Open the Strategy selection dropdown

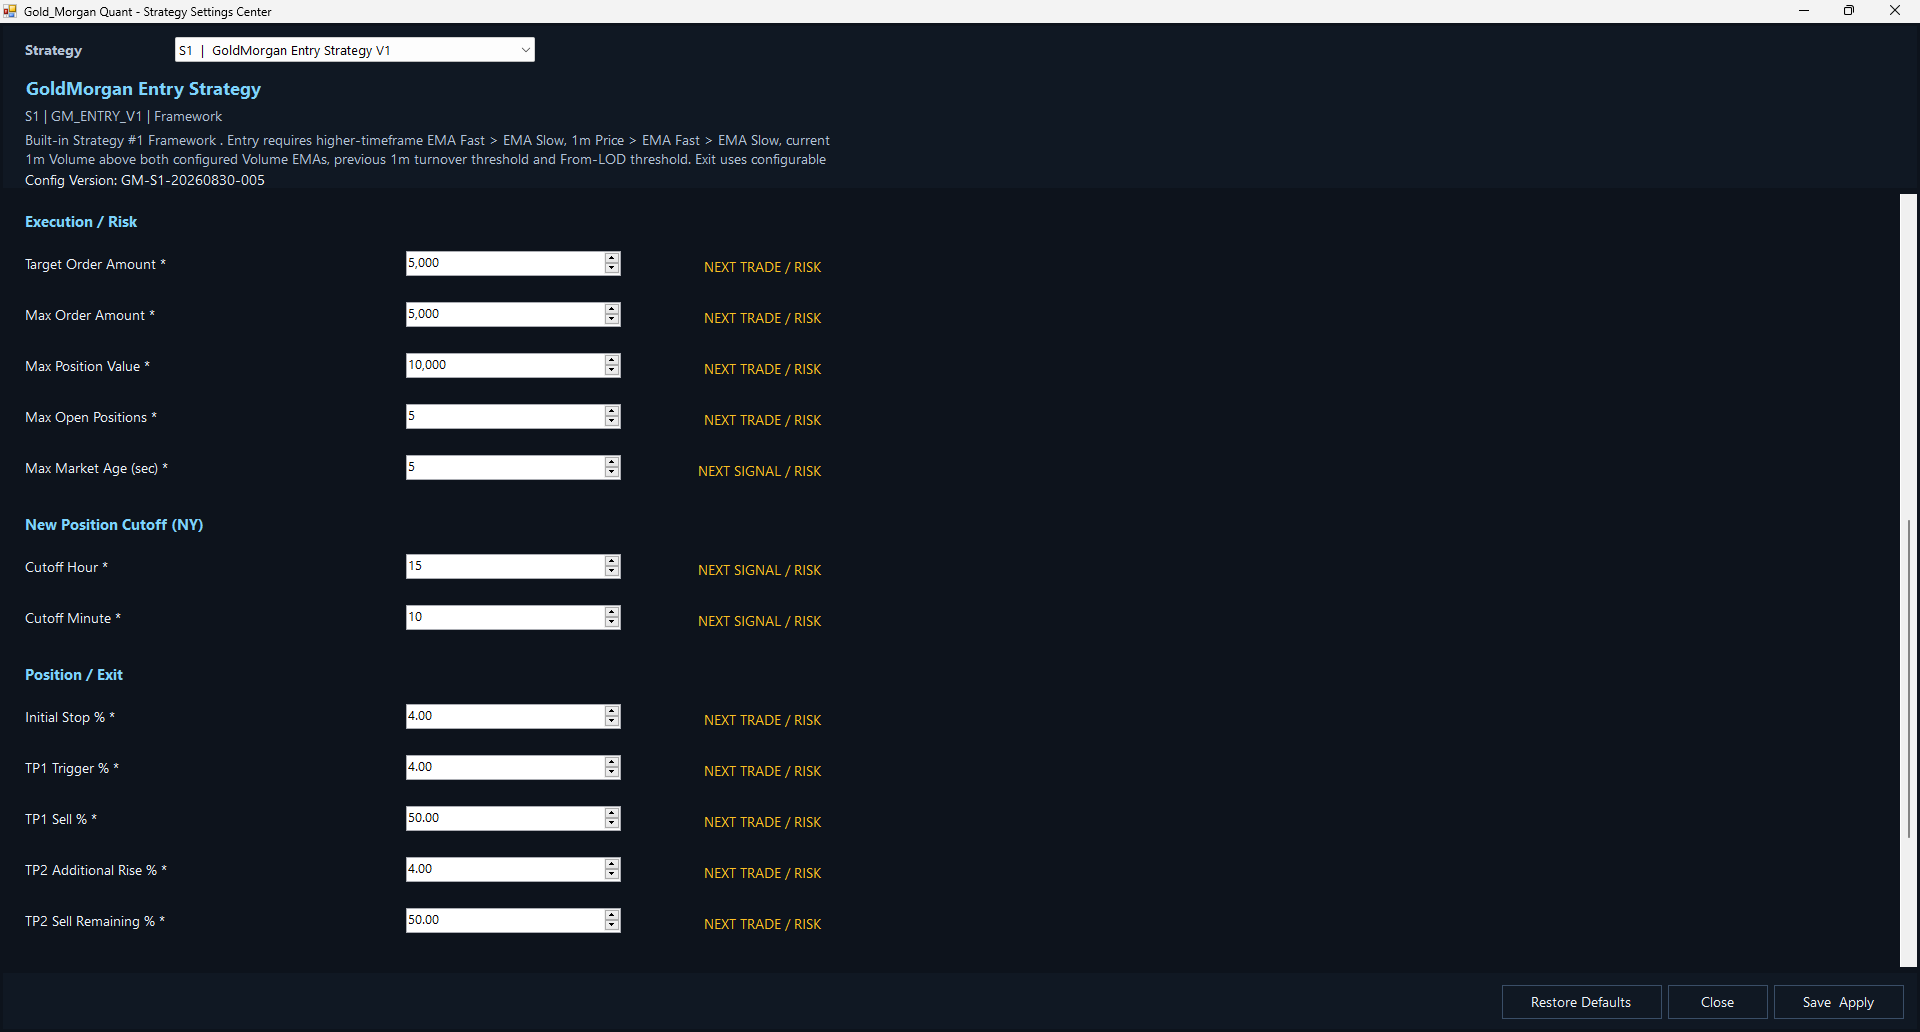(x=355, y=50)
